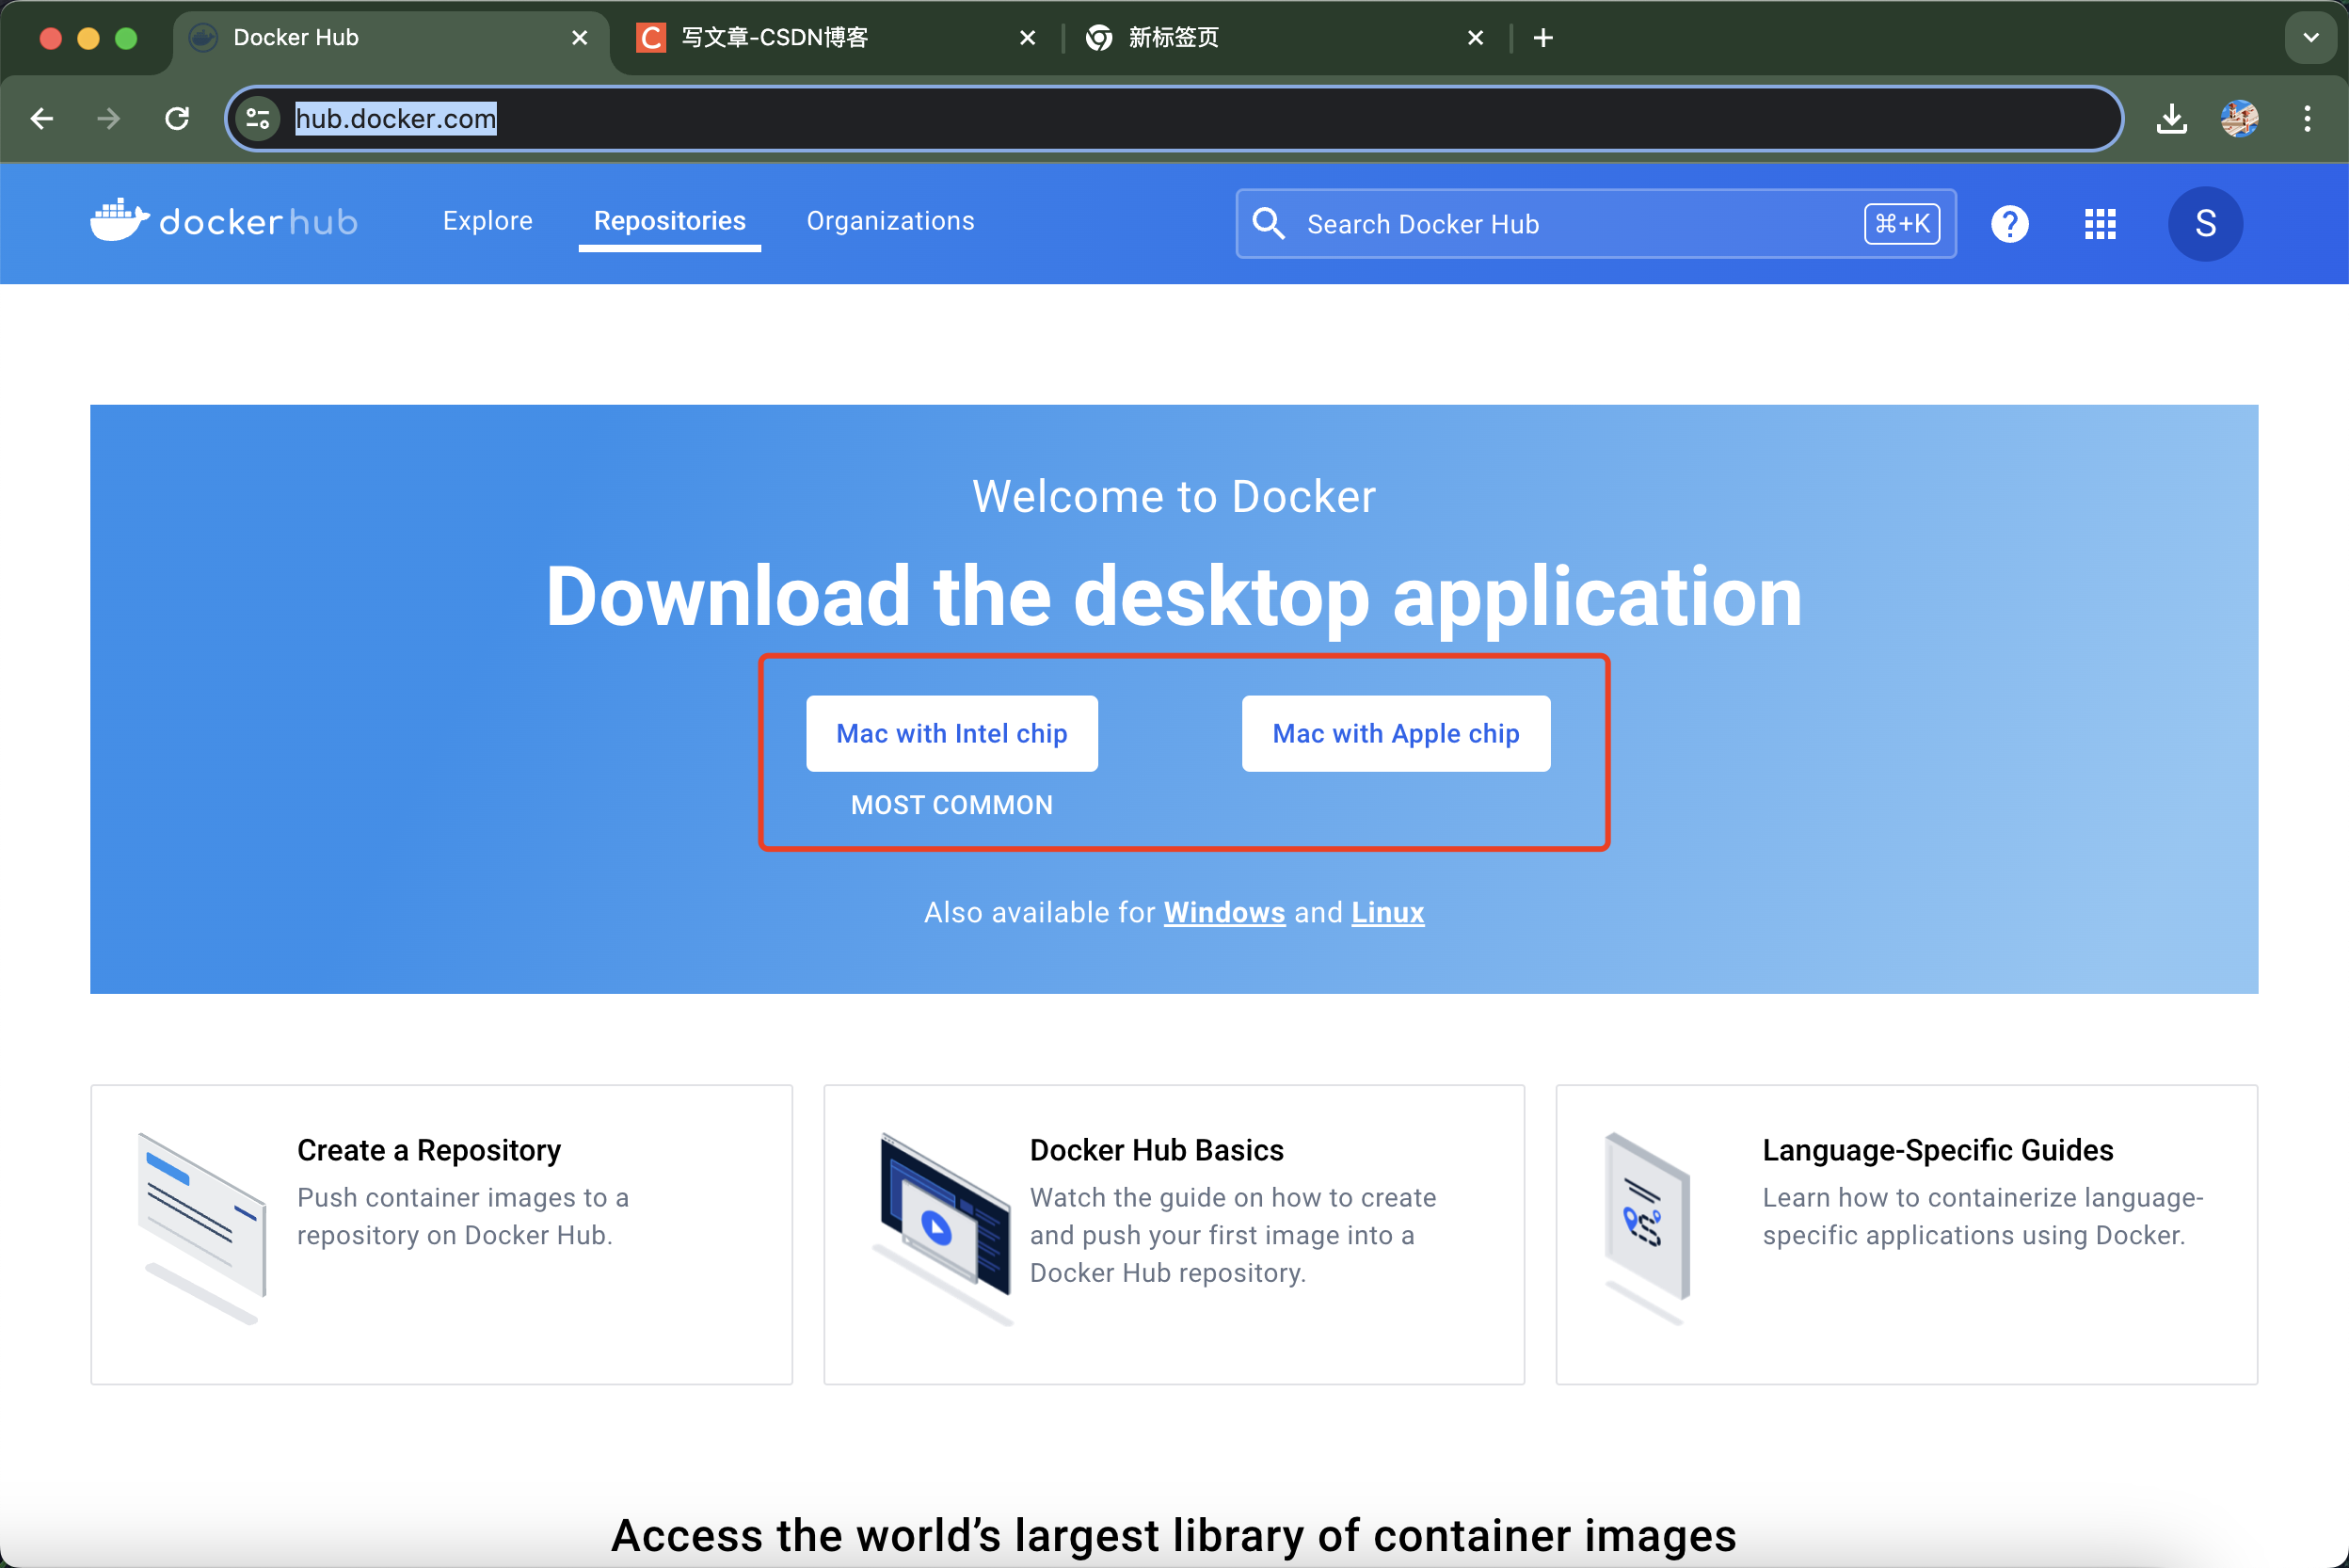Open the Docker Hub Basics card
This screenshot has width=2349, height=1568.
1173,1234
